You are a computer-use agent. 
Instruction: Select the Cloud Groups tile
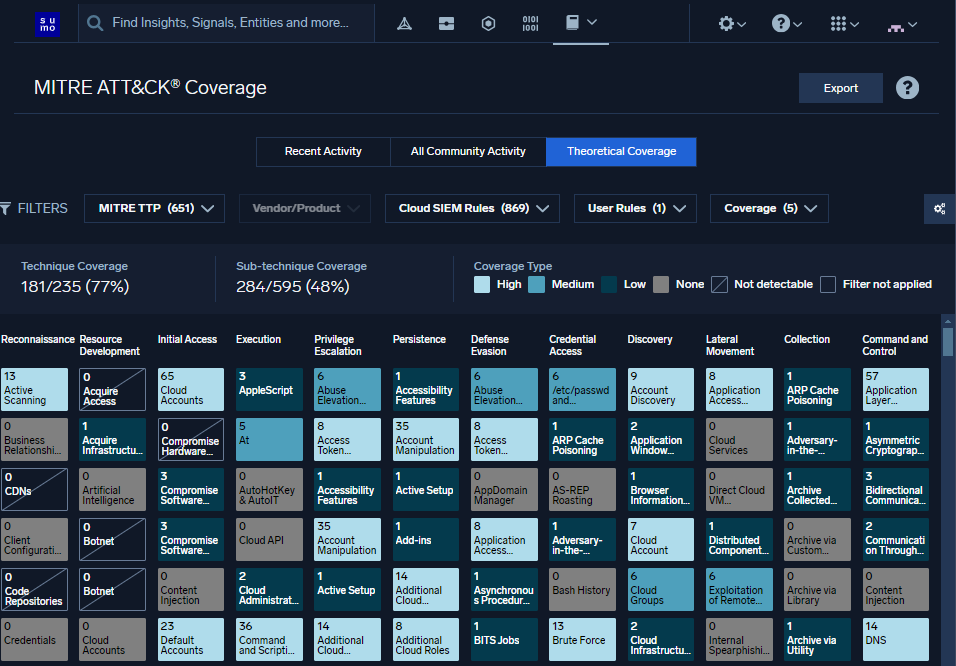point(660,589)
